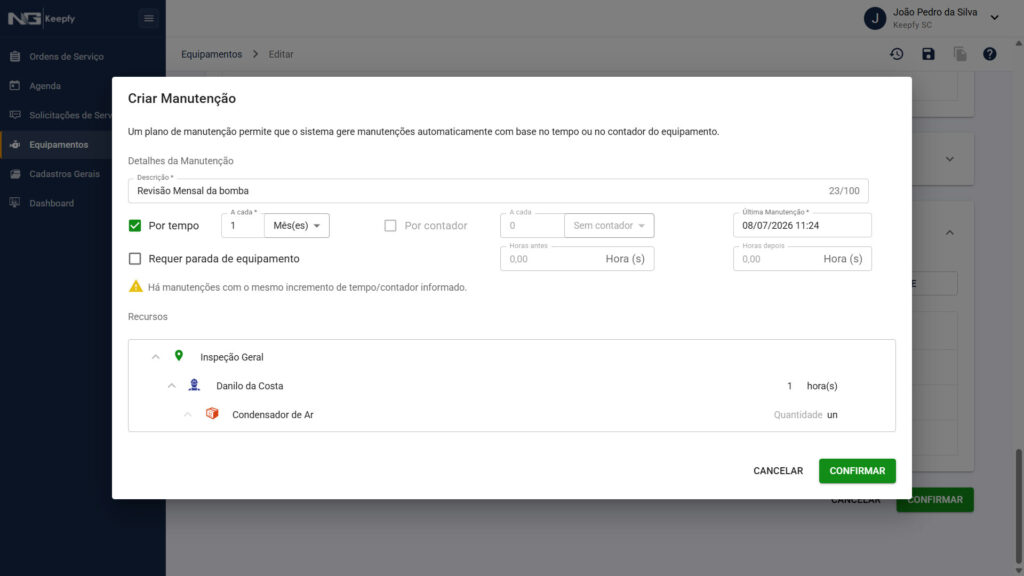Click the green location pin icon
Image resolution: width=1024 pixels, height=576 pixels.
178,356
